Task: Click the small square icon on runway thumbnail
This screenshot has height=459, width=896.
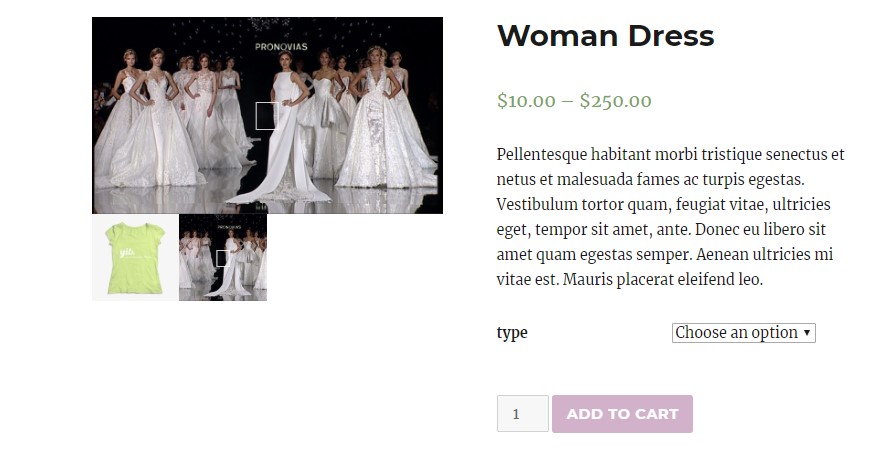Action: [222, 258]
